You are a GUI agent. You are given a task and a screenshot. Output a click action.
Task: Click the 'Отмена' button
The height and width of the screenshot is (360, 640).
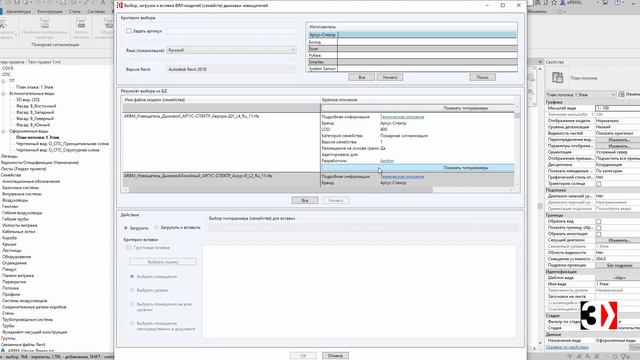[x=335, y=356]
